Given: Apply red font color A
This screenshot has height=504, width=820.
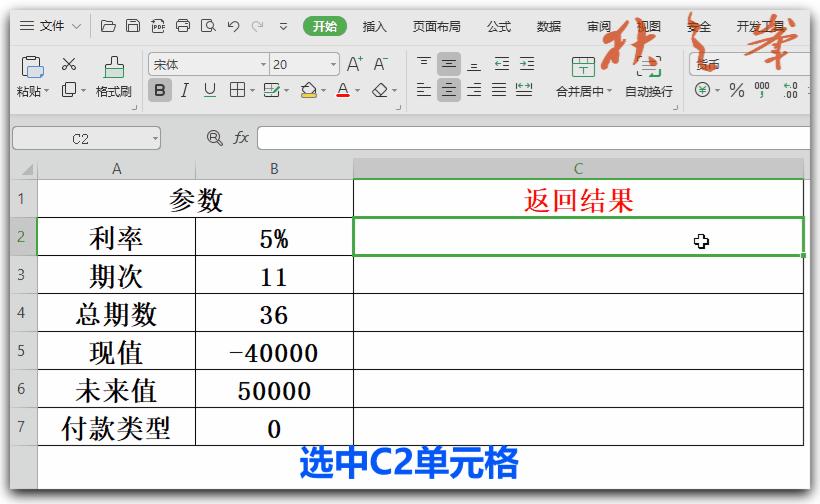Looking at the screenshot, I should pos(343,90).
